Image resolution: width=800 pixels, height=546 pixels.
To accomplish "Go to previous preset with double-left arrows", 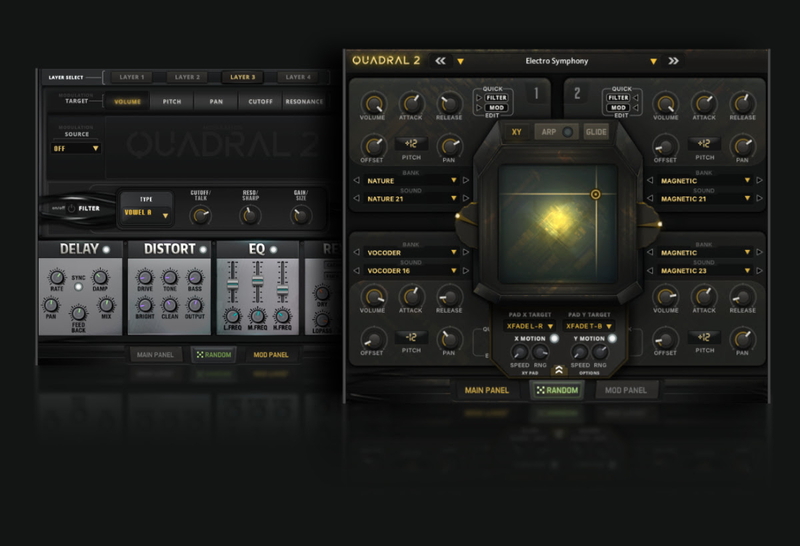I will 440,61.
